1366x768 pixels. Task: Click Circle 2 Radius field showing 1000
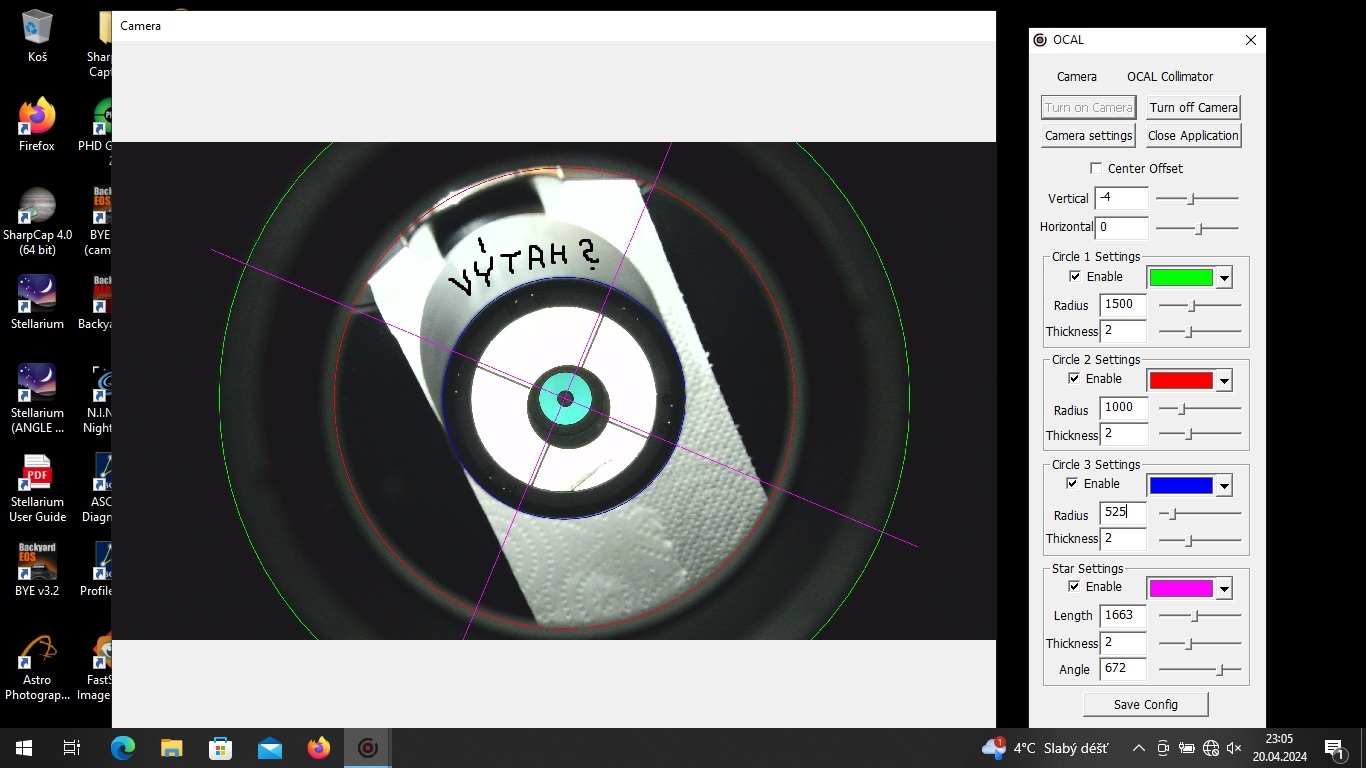[x=1123, y=408]
